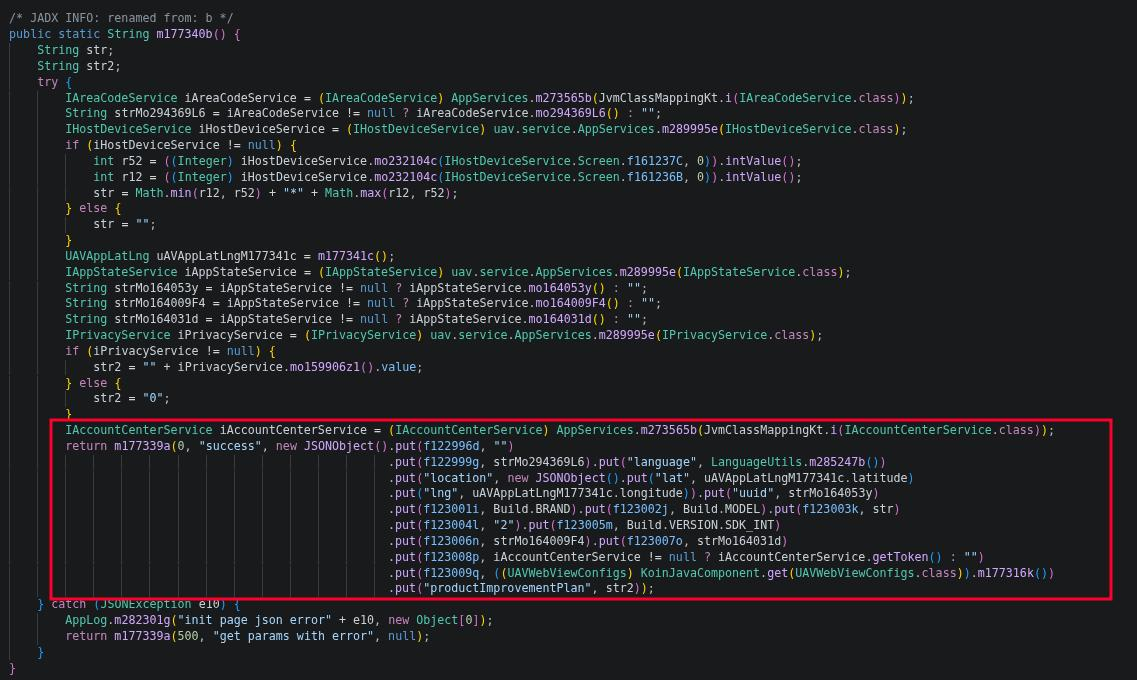Click the UAVAppLatLng type name
The image size is (1137, 680).
tap(107, 256)
